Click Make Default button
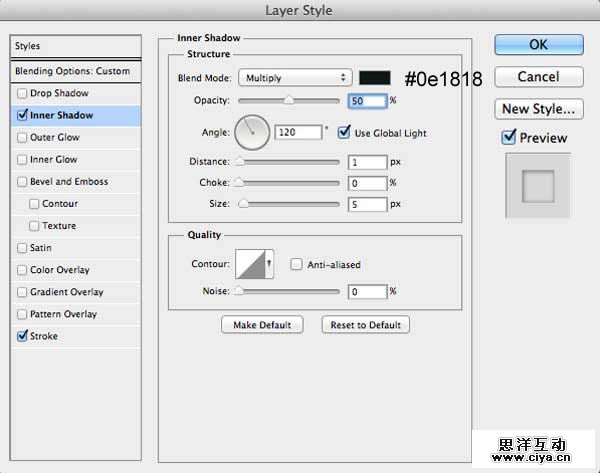 [262, 325]
